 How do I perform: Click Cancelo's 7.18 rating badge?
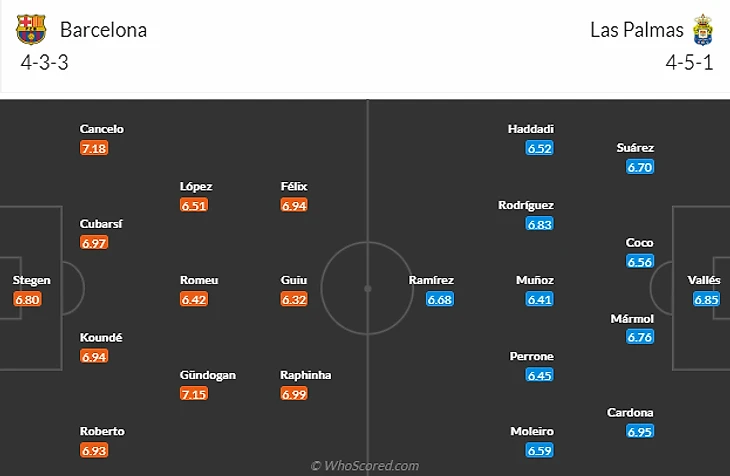[x=94, y=148]
